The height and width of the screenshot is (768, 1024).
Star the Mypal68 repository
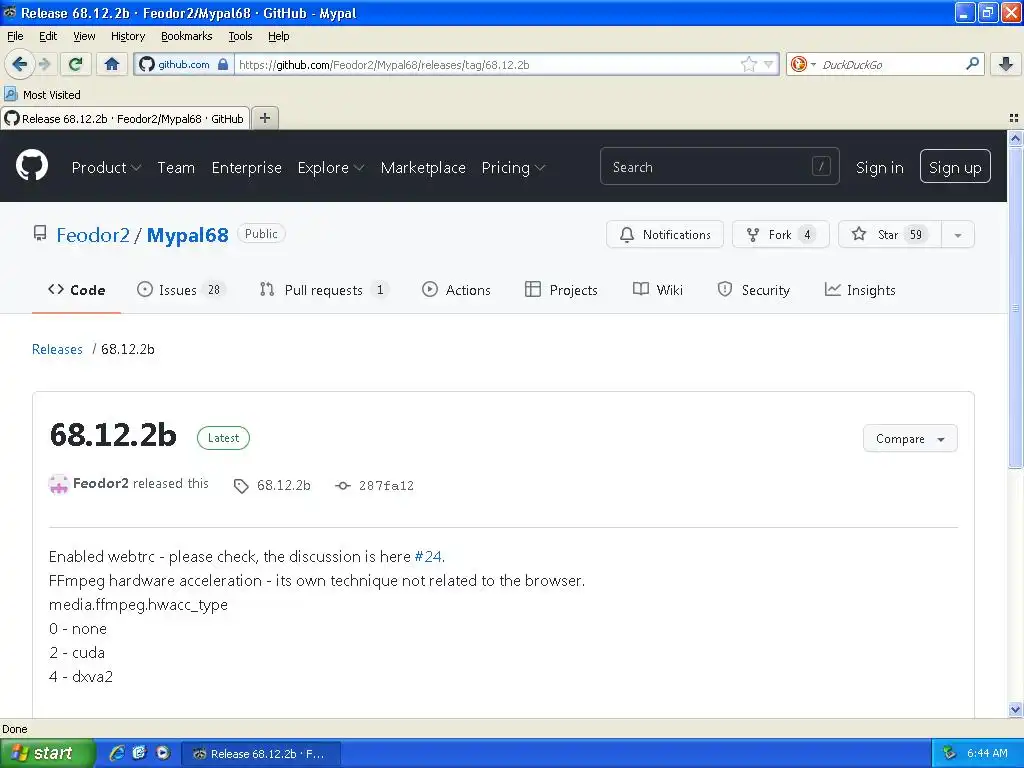point(889,235)
